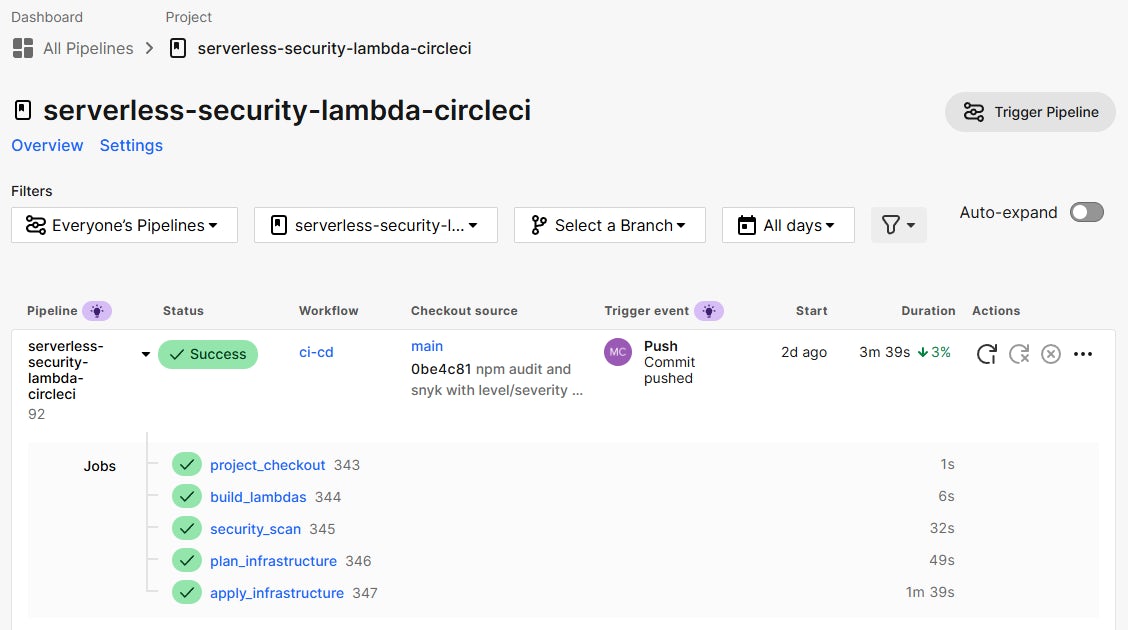Rerun the workflow from start
Screen dimensions: 1128x630
click(x=986, y=353)
